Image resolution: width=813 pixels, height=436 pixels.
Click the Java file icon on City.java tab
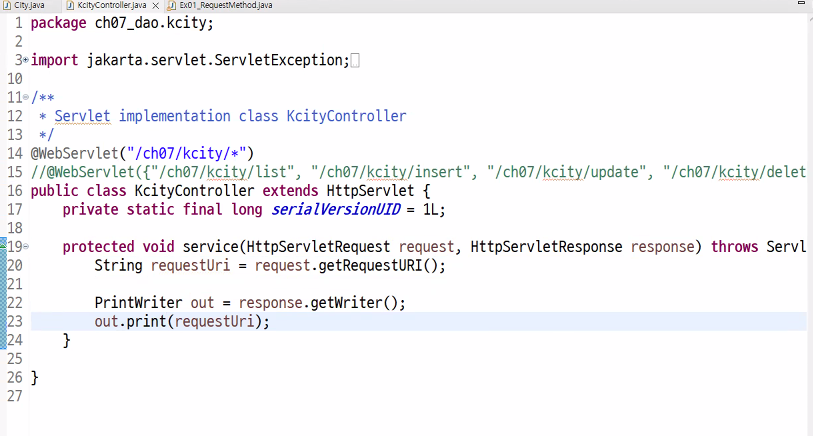pyautogui.click(x=7, y=5)
